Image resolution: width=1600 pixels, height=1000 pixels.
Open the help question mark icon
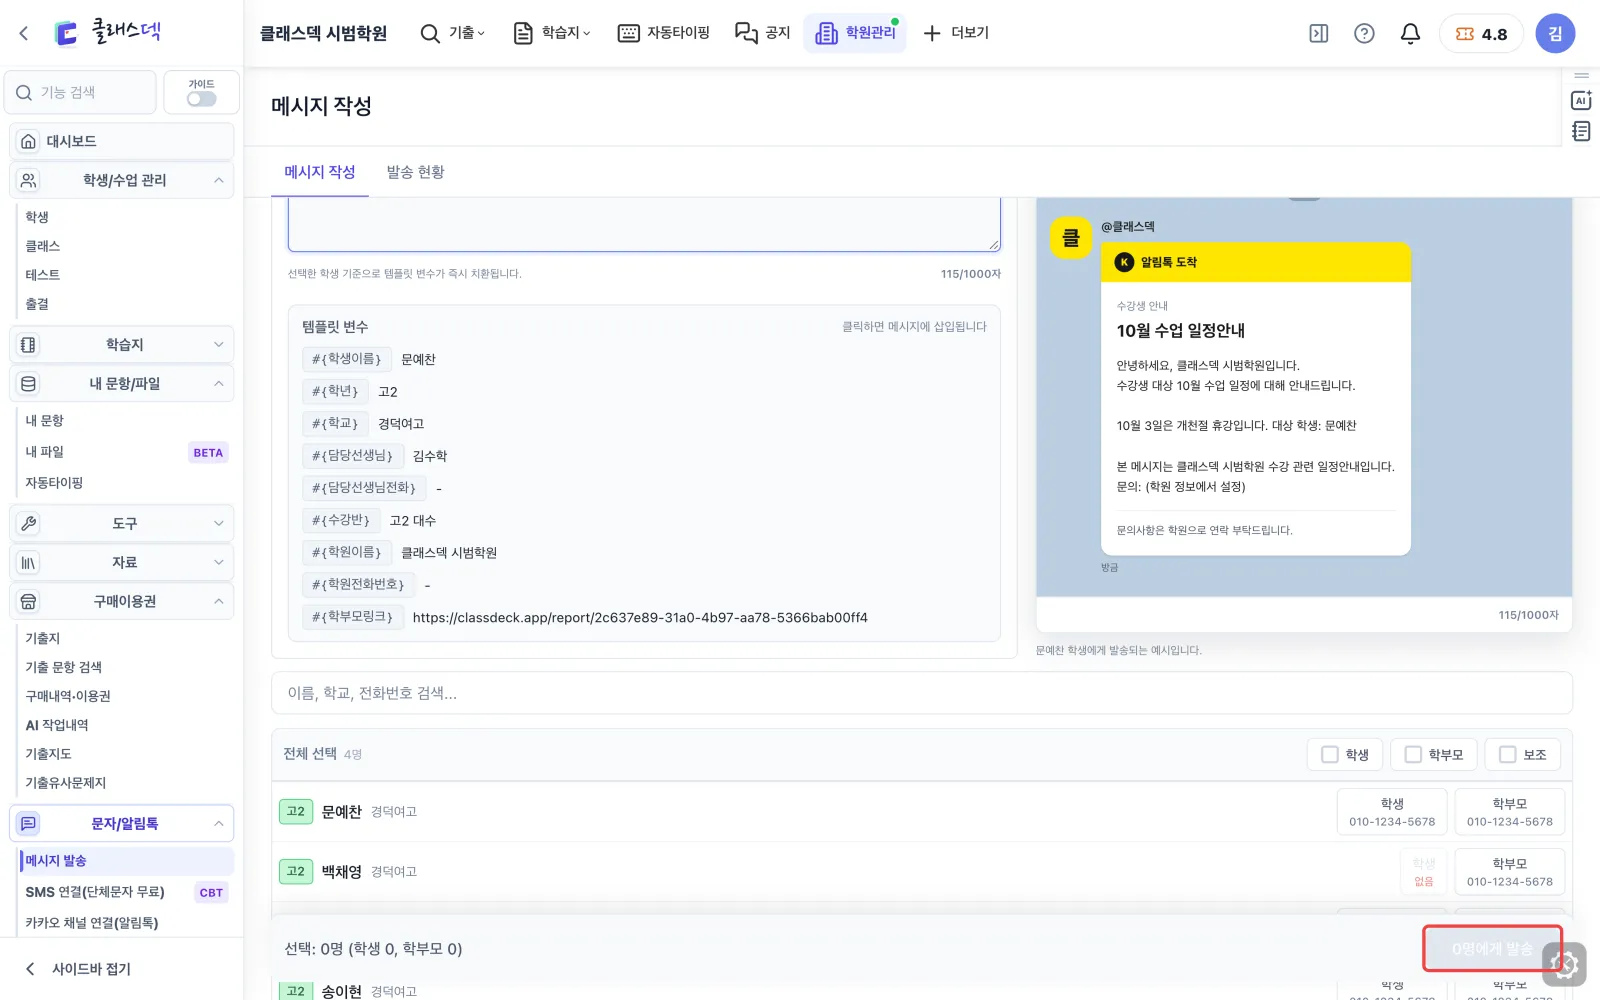coord(1364,34)
